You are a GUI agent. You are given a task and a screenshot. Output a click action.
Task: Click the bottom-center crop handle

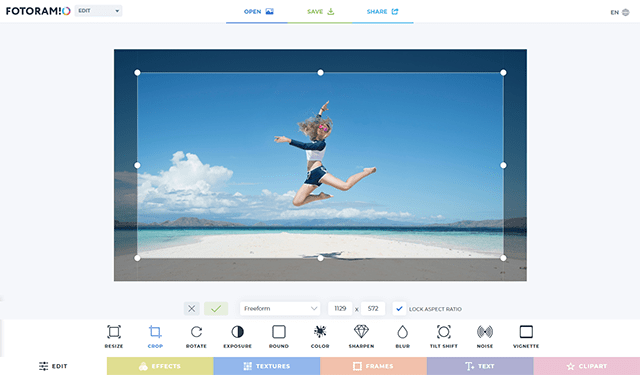click(320, 258)
